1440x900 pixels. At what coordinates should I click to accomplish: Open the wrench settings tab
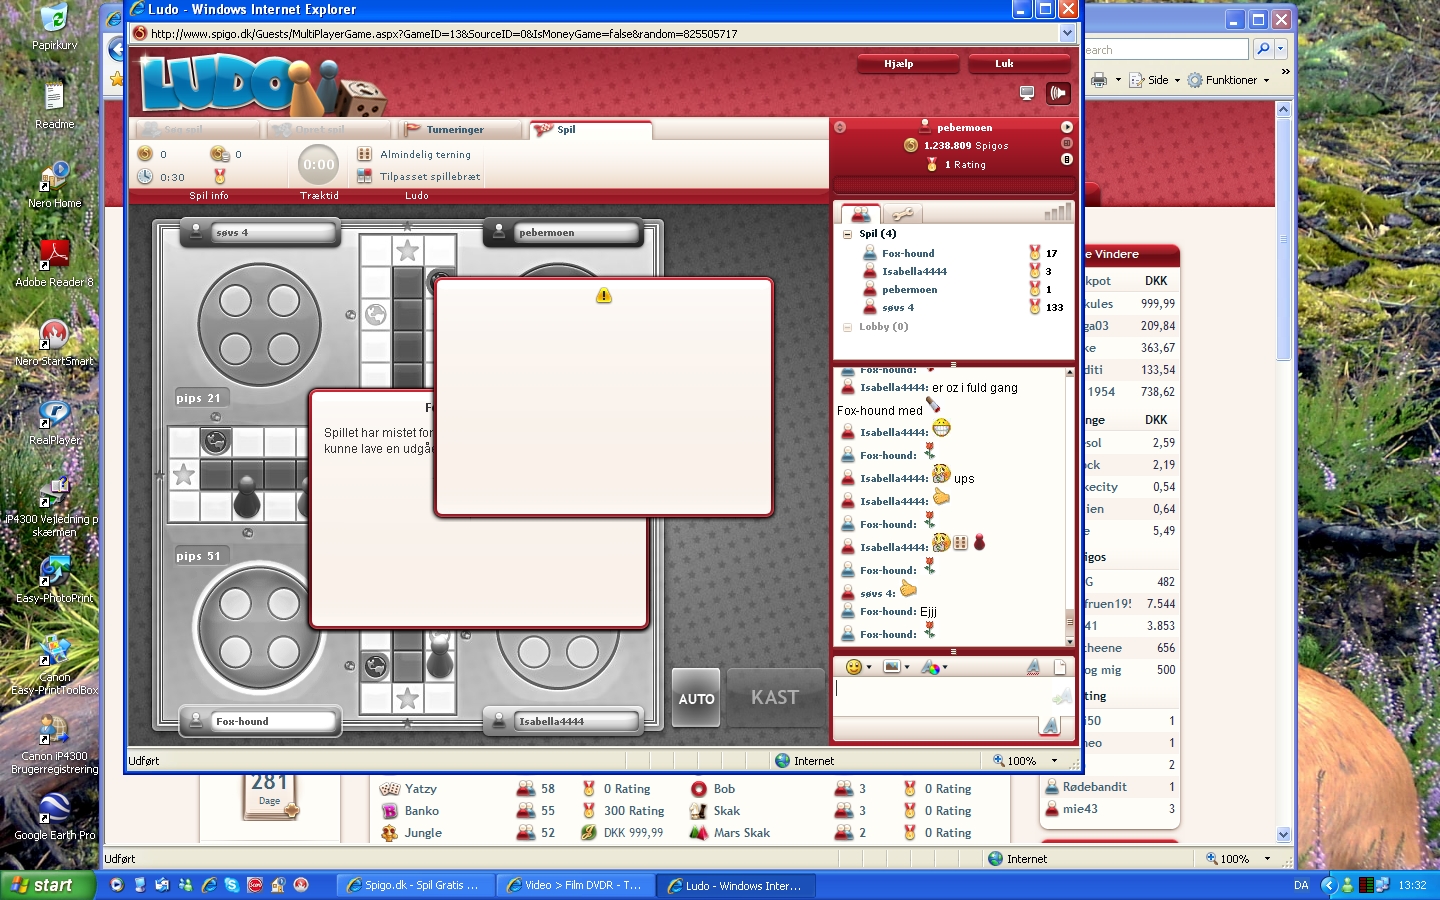(902, 213)
